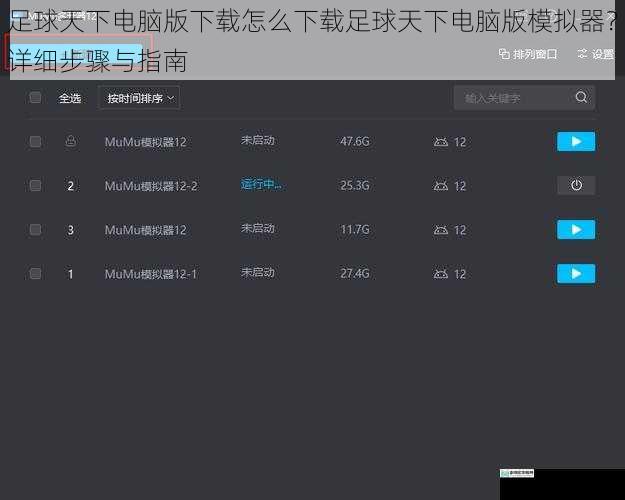Click the magnifier search icon
The width and height of the screenshot is (625, 500).
pos(582,97)
